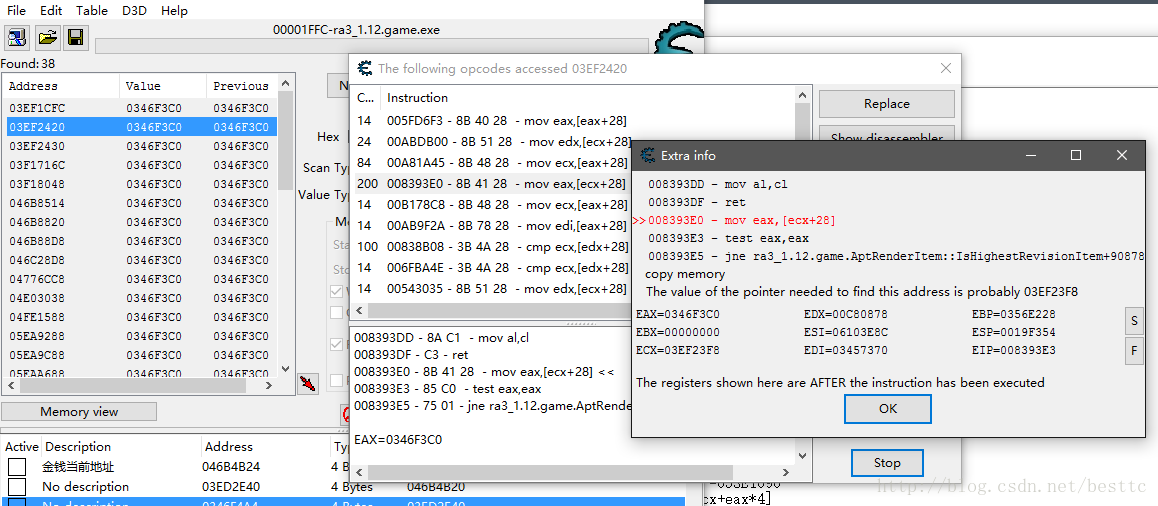Close the Extra info window
Screen dimensions: 1158x506
(1122, 155)
